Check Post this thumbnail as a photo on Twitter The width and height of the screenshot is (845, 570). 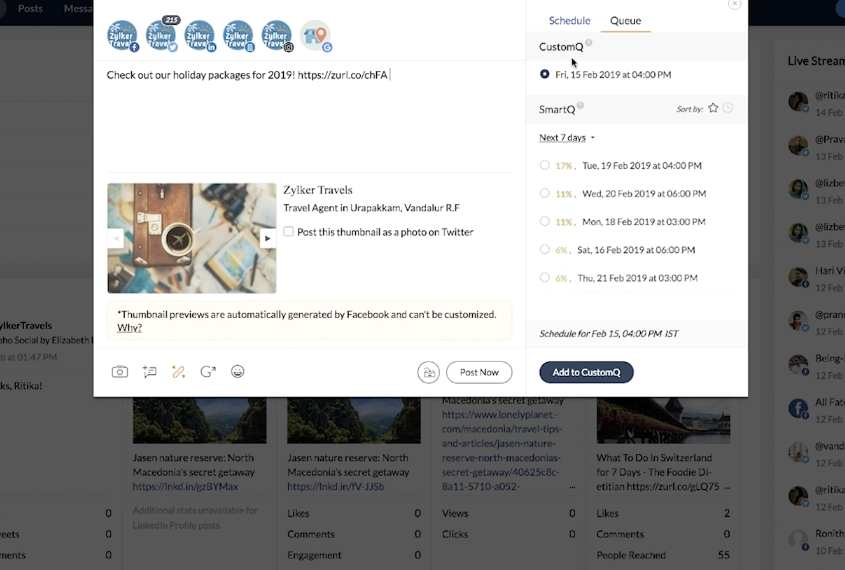point(289,231)
